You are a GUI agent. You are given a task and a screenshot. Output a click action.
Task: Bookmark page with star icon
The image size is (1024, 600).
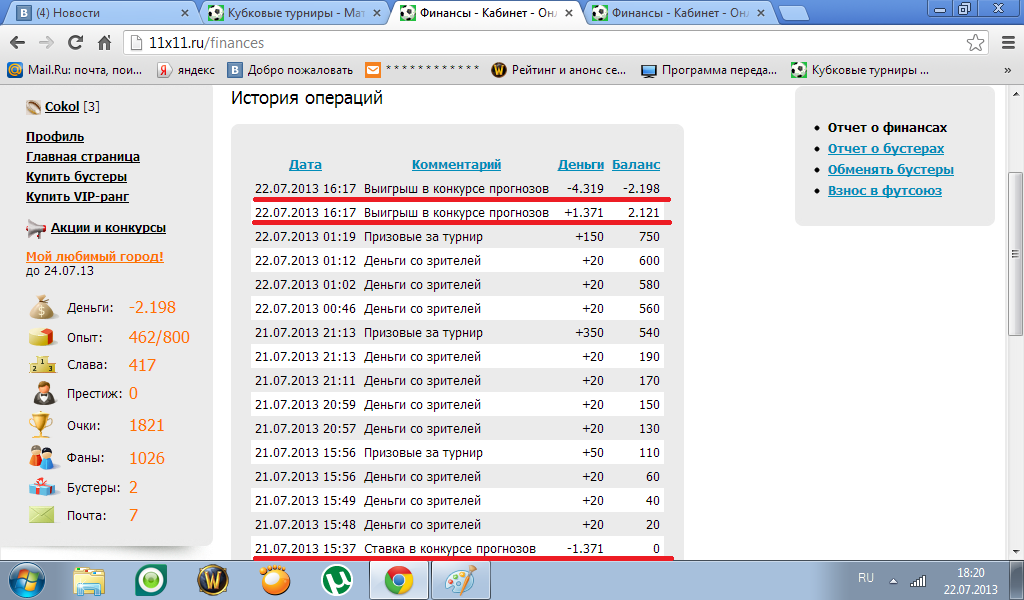975,43
